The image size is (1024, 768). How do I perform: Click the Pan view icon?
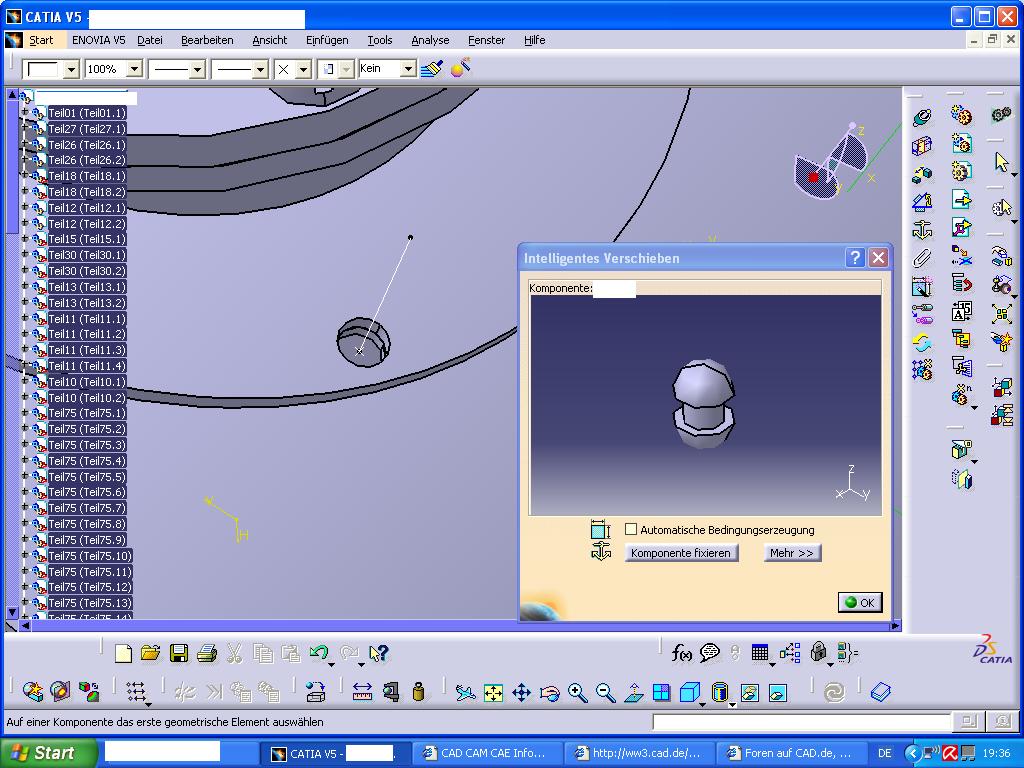pyautogui.click(x=521, y=692)
